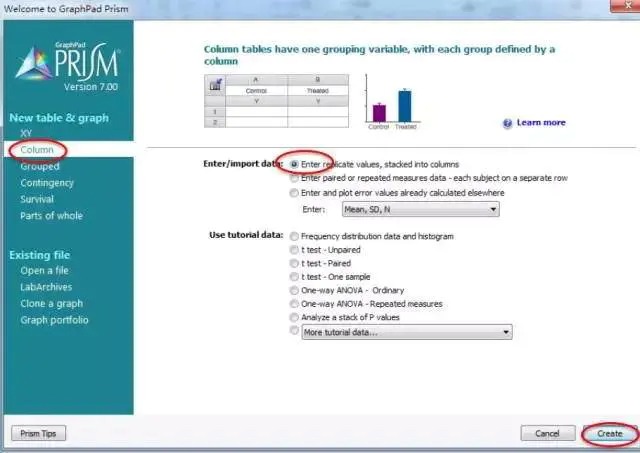Select Column table type

point(37,150)
